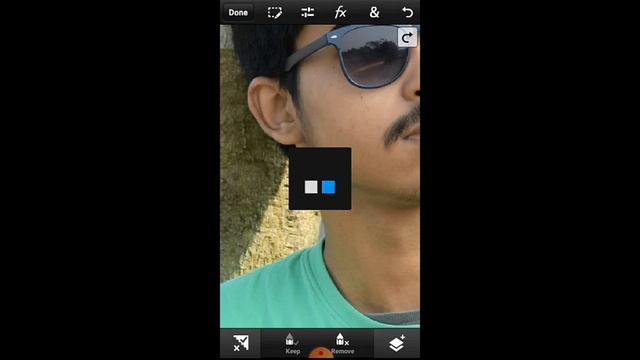
Task: Open the adjustments sliders icon
Action: coord(308,13)
